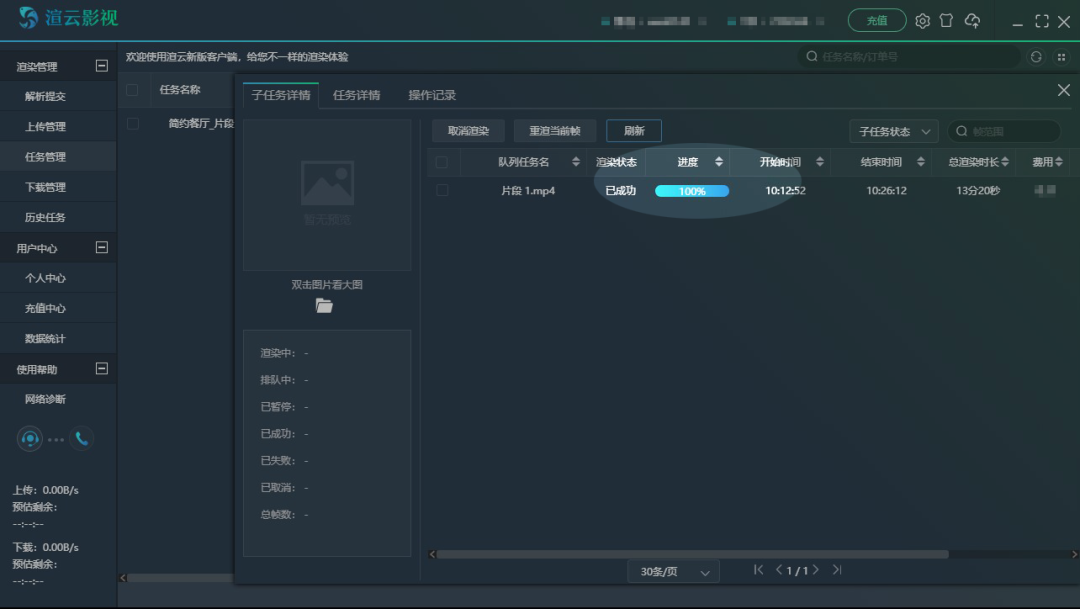
Task: Go to next page arrow in pagination
Action: pyautogui.click(x=816, y=570)
